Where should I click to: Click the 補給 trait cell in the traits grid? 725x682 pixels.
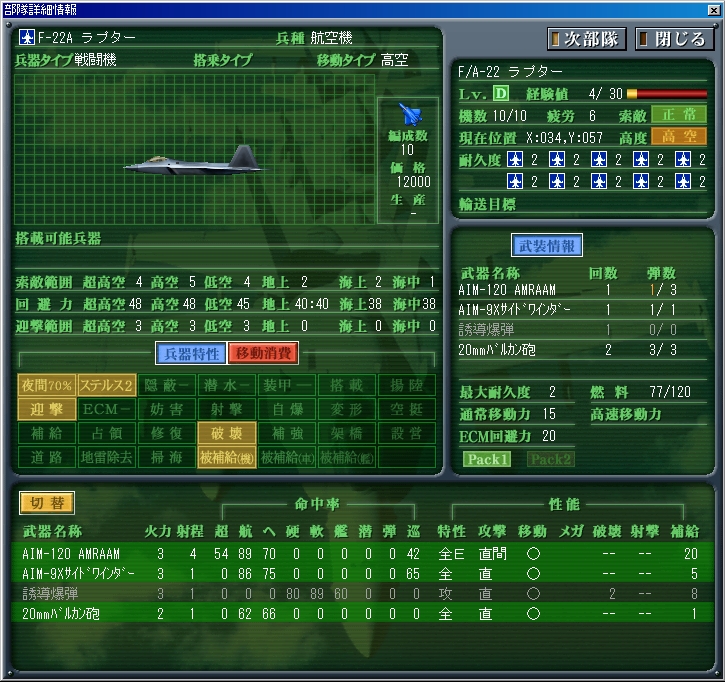point(47,434)
